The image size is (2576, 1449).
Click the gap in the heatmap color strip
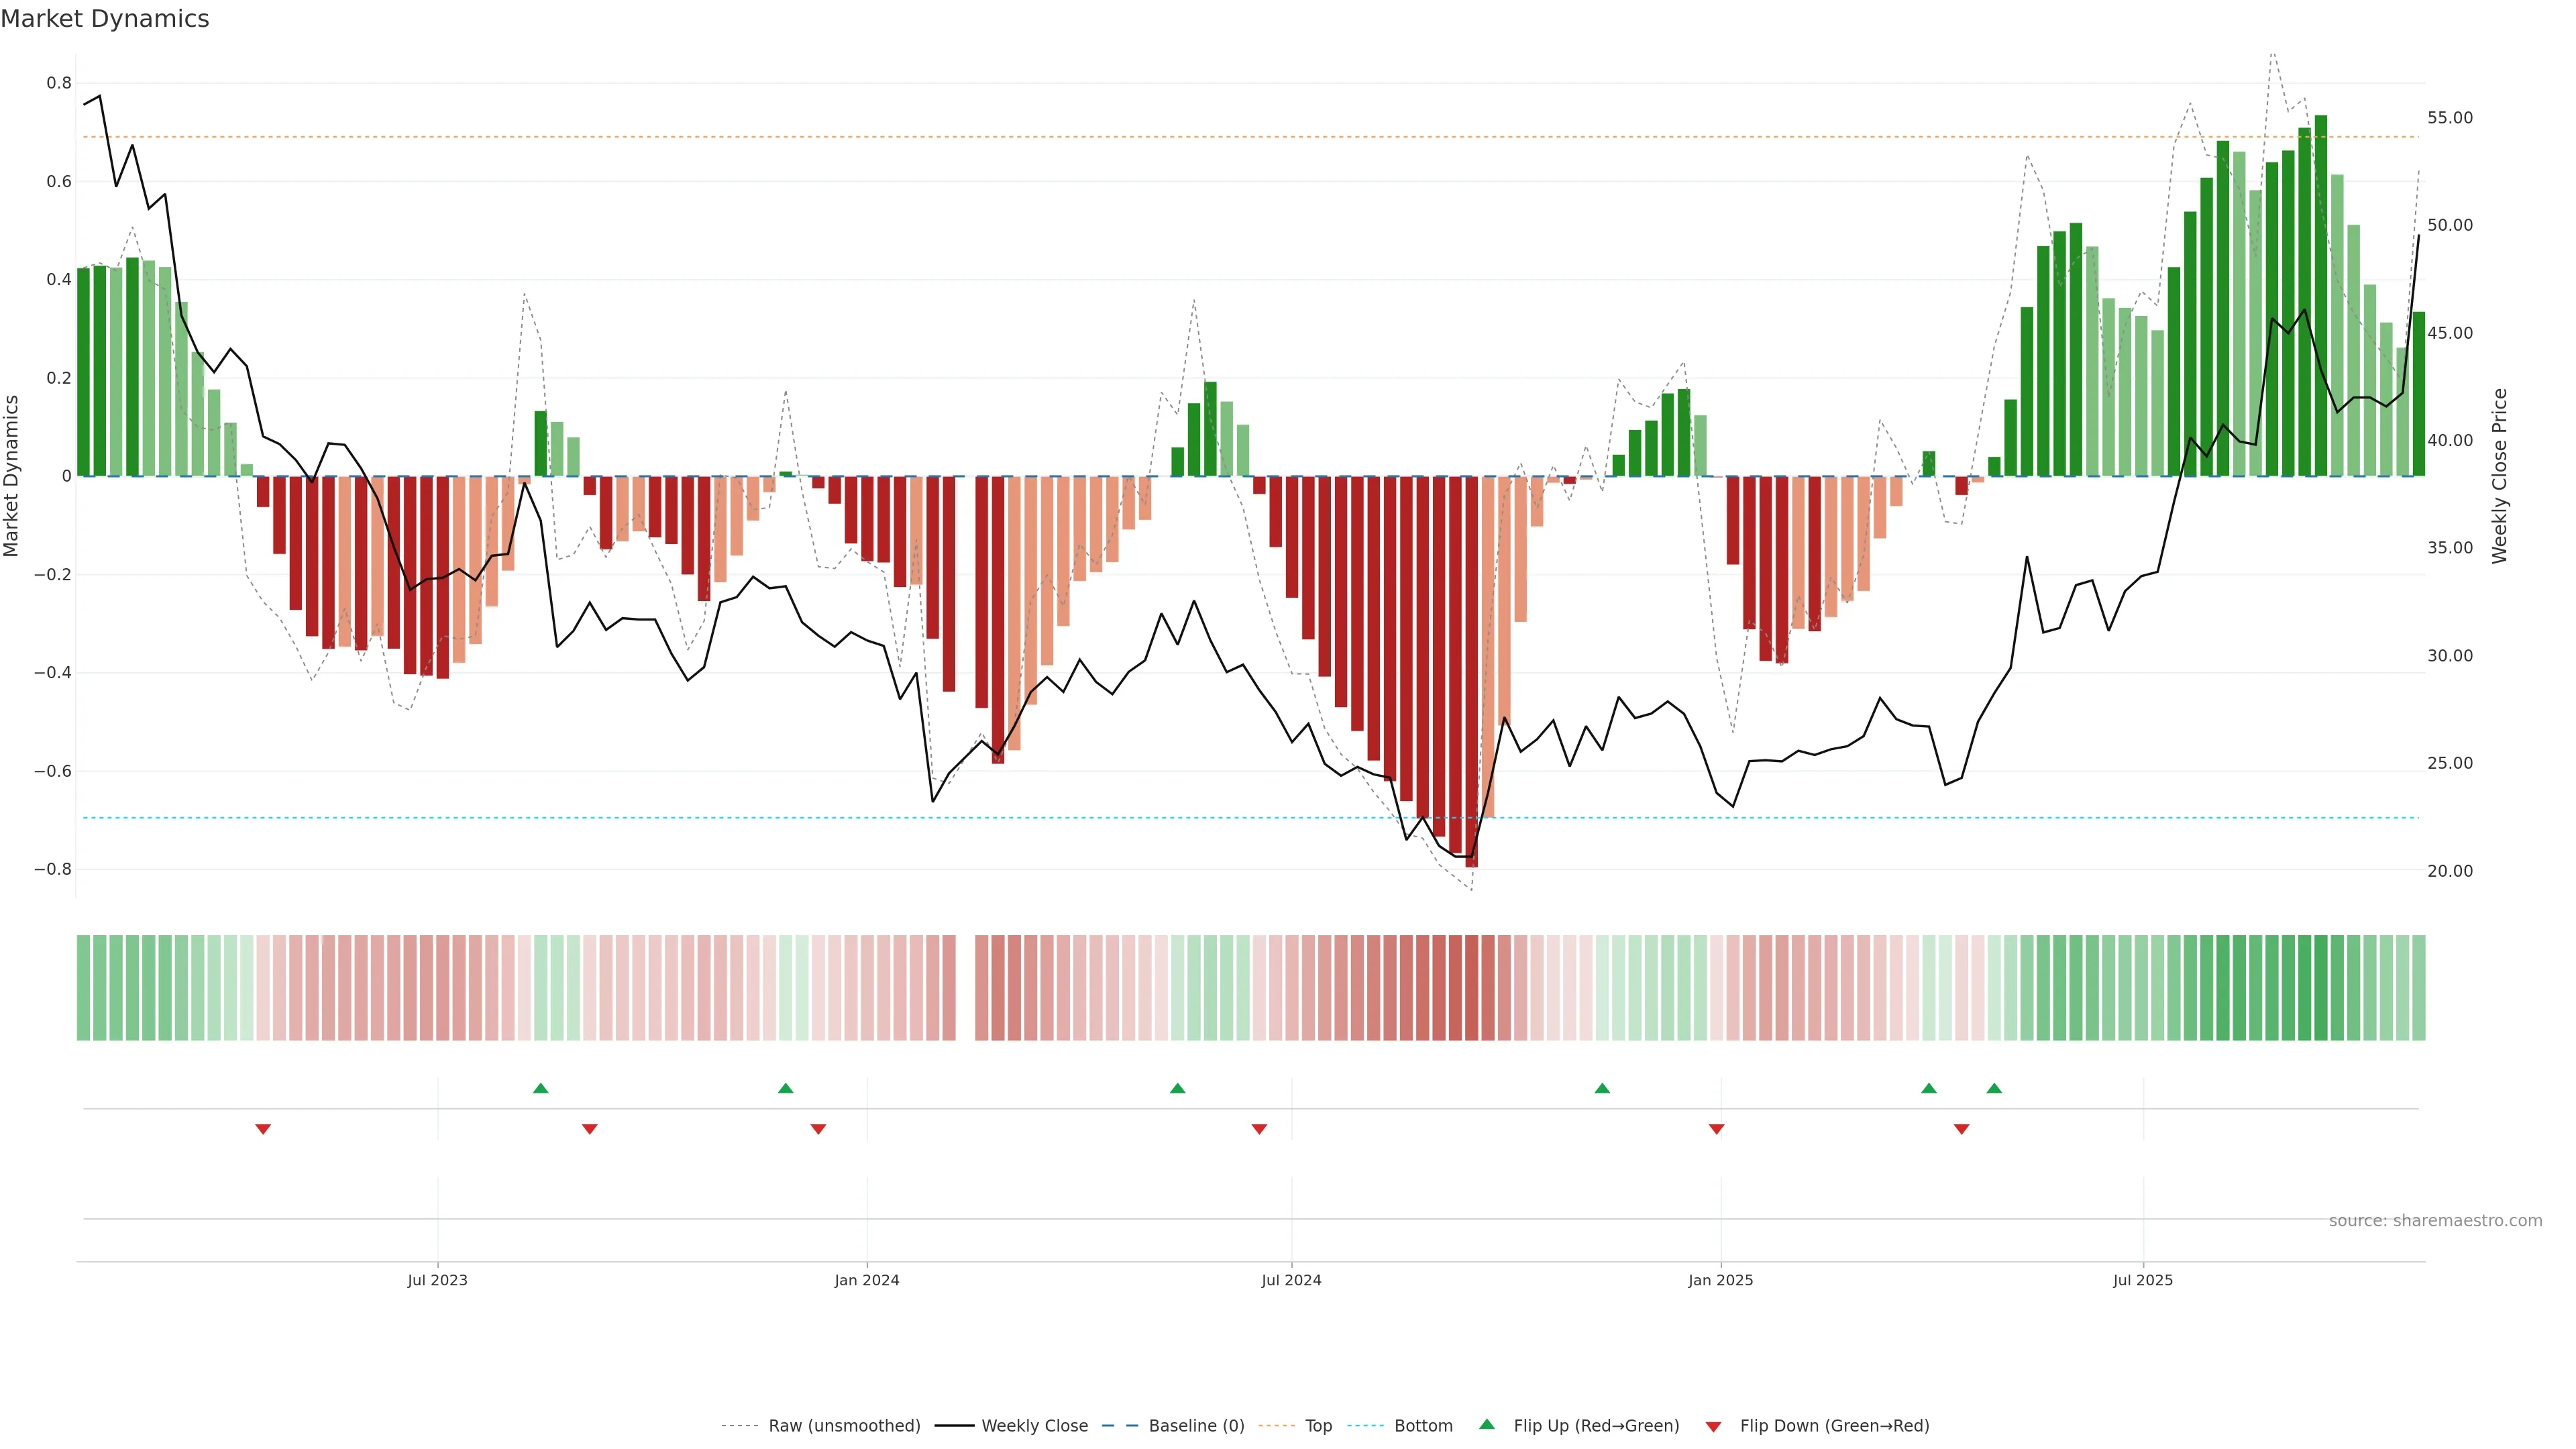[965, 988]
